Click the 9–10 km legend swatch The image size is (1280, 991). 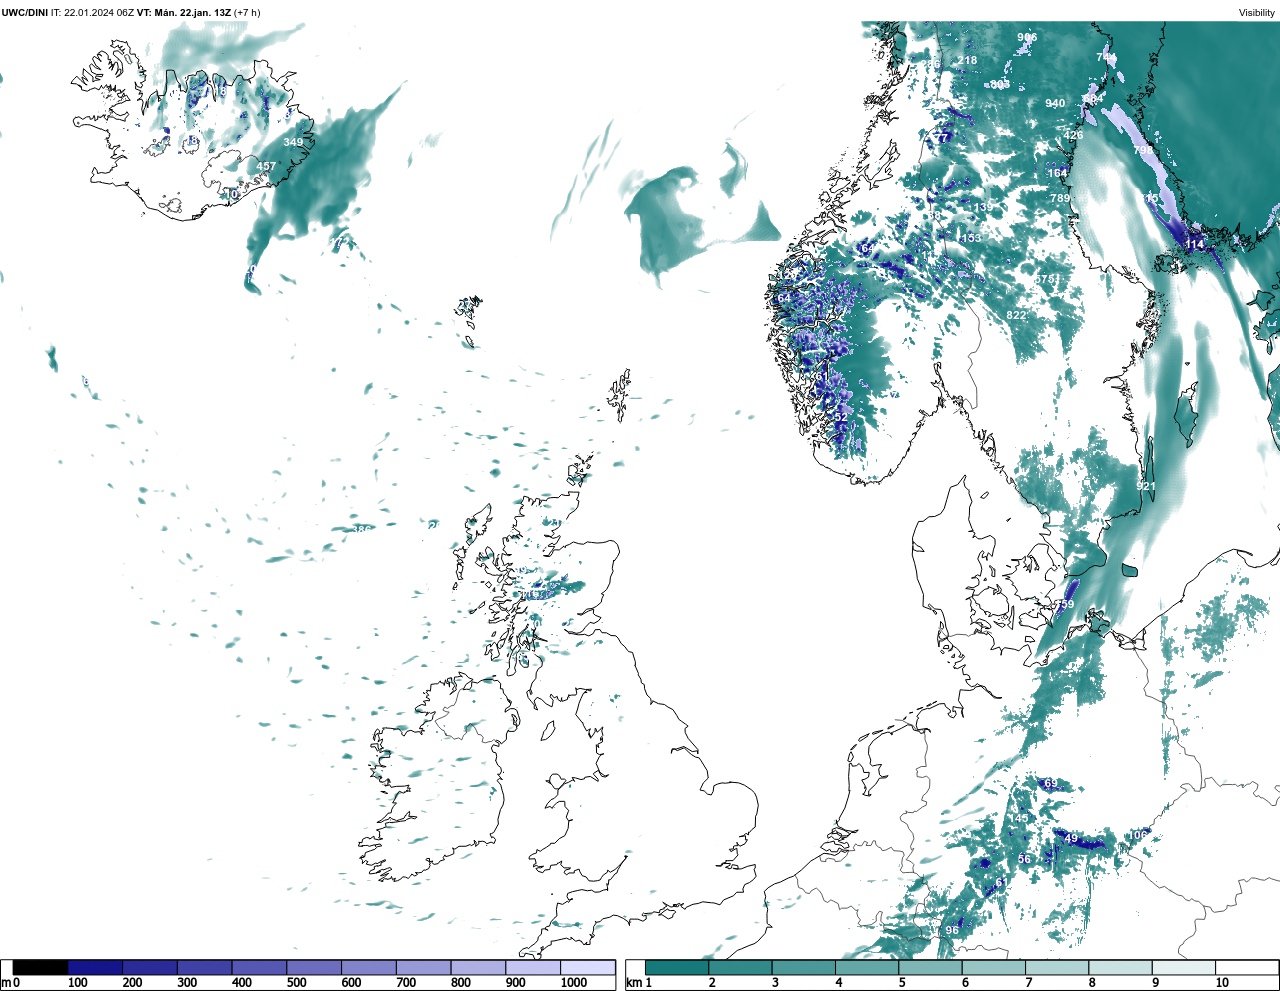[1183, 967]
